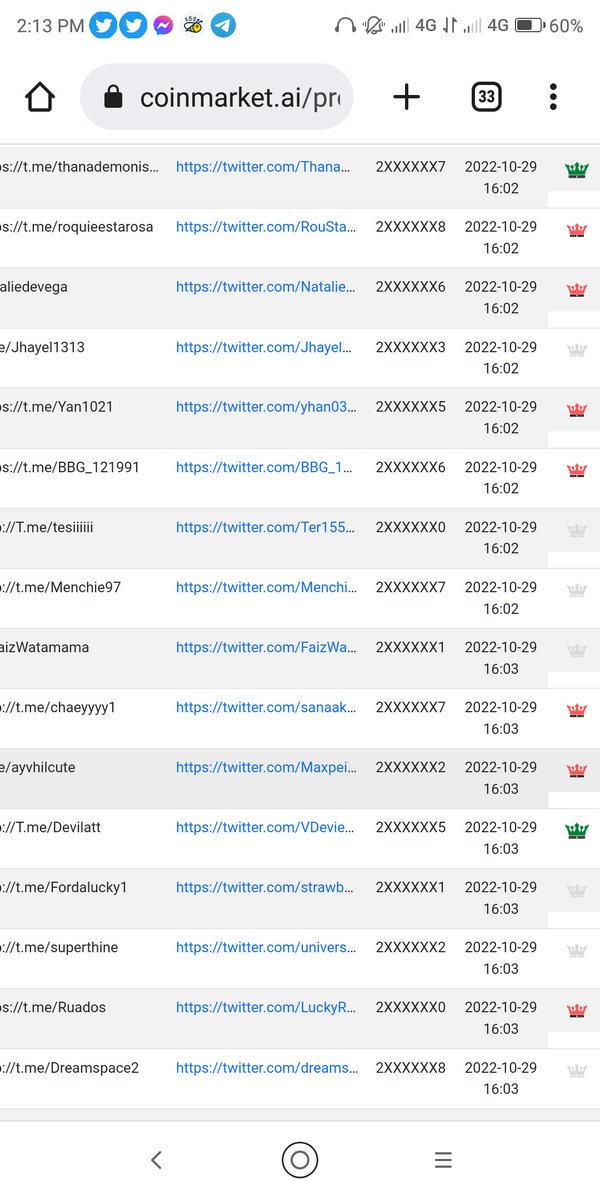Select Telegram text t.me/BBG_121991
This screenshot has width=600, height=1200.
click(x=80, y=467)
